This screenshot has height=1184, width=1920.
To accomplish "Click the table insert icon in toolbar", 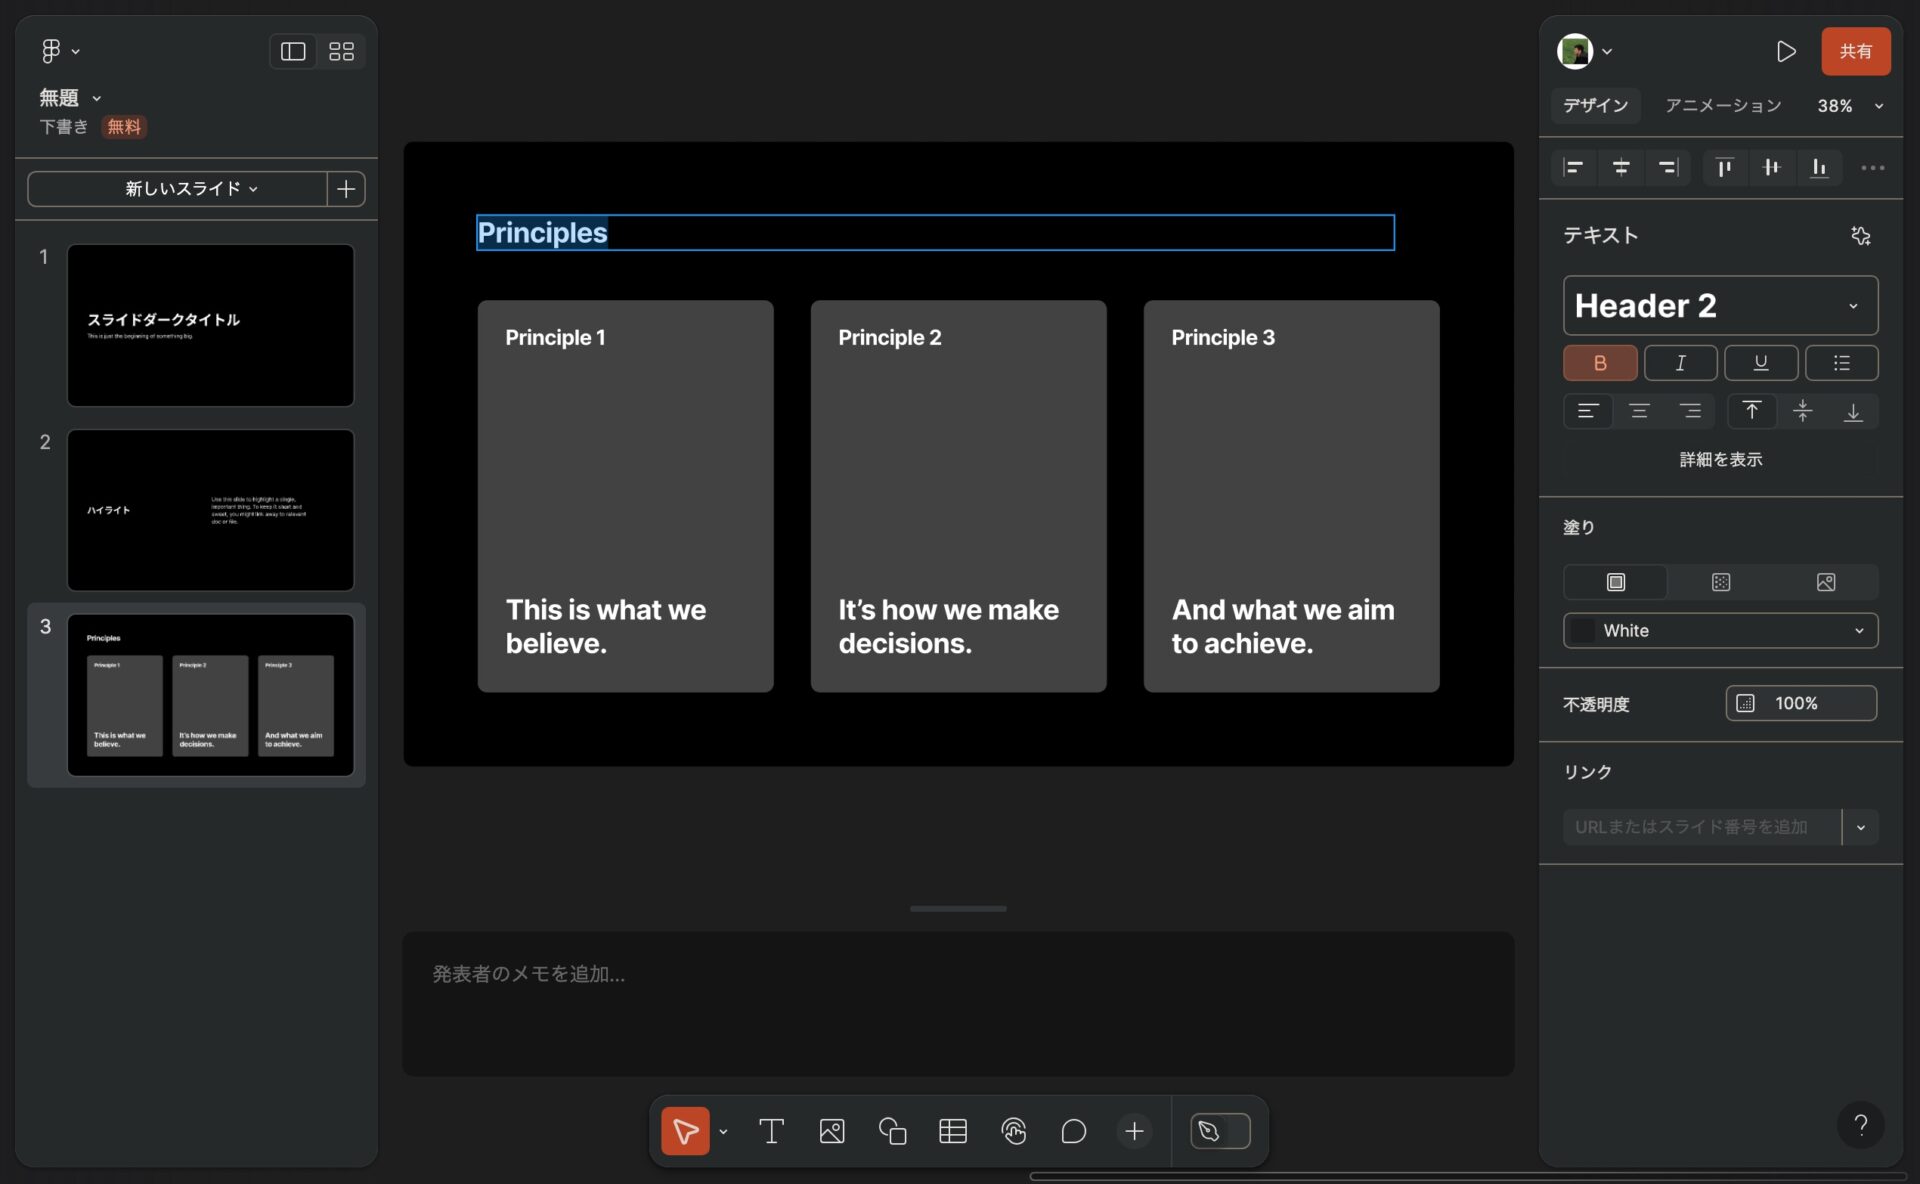I will point(952,1130).
